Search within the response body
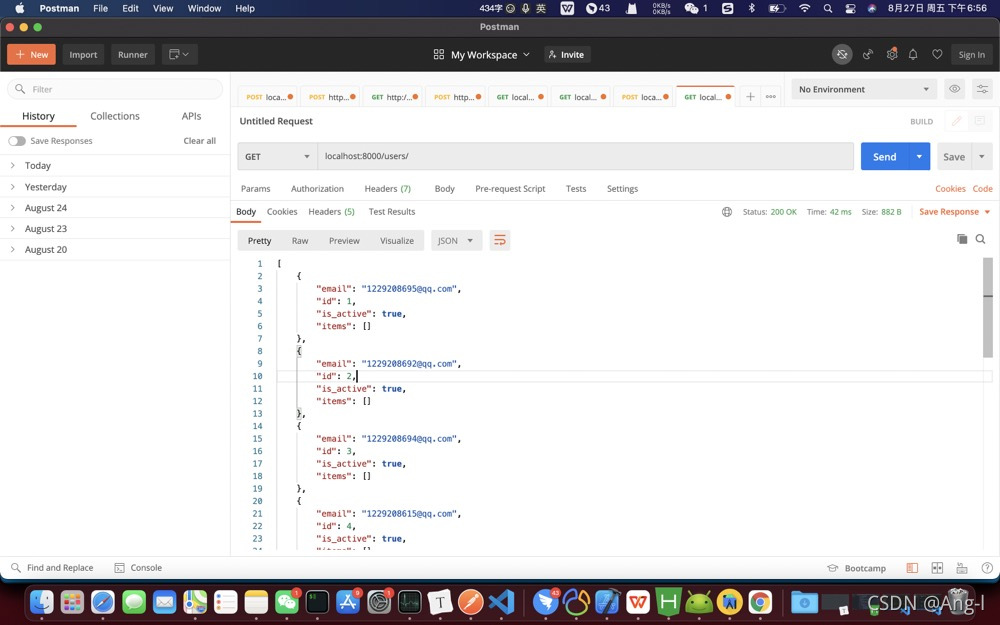Image resolution: width=1000 pixels, height=625 pixels. [x=980, y=239]
